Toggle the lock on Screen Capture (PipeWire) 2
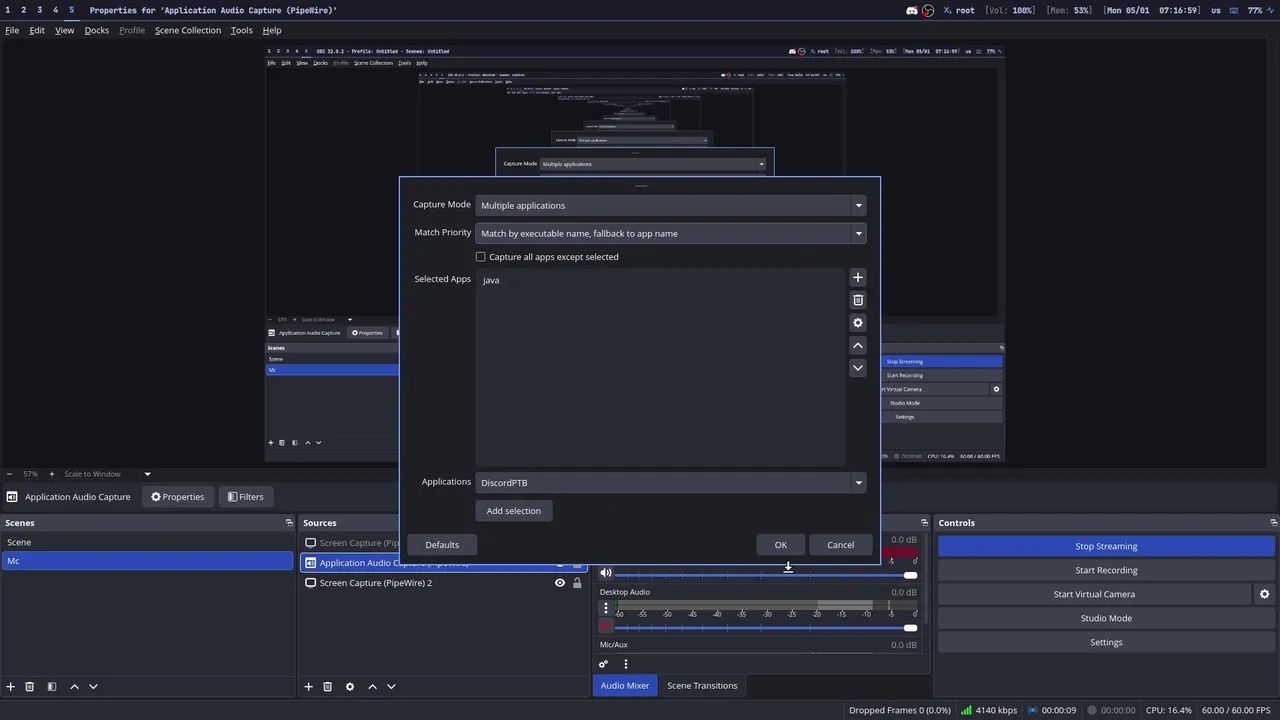1280x720 pixels. tap(577, 583)
